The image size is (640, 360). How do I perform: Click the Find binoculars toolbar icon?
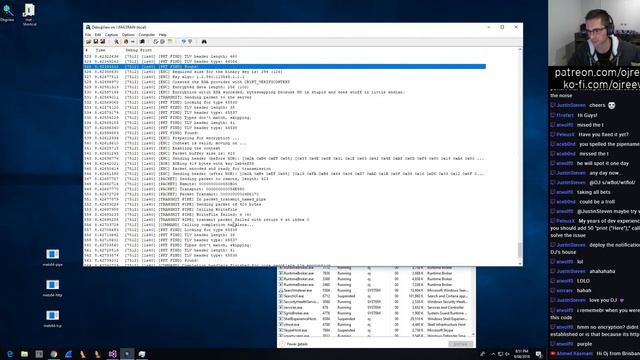click(x=204, y=42)
